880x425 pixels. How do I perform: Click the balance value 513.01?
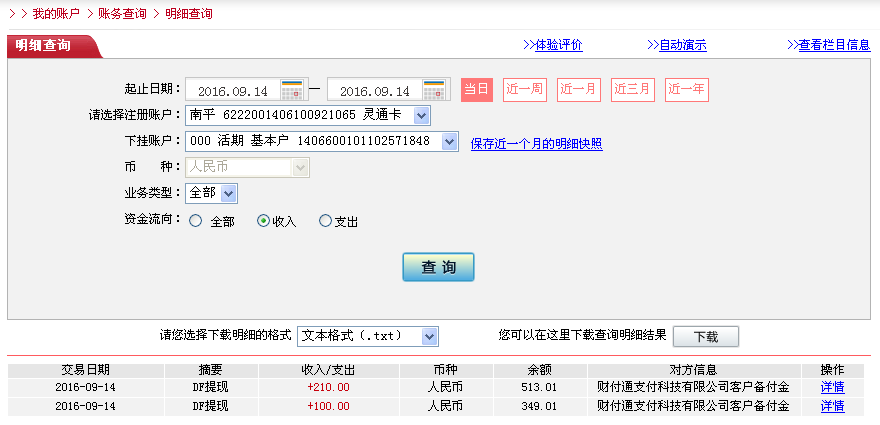pos(539,387)
